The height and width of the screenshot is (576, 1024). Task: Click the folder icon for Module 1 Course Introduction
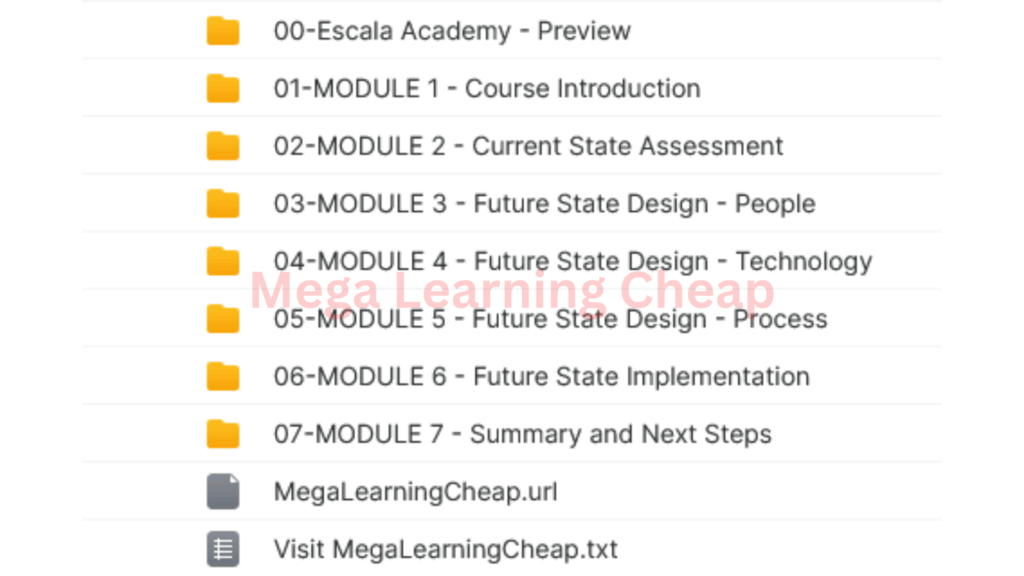click(223, 89)
